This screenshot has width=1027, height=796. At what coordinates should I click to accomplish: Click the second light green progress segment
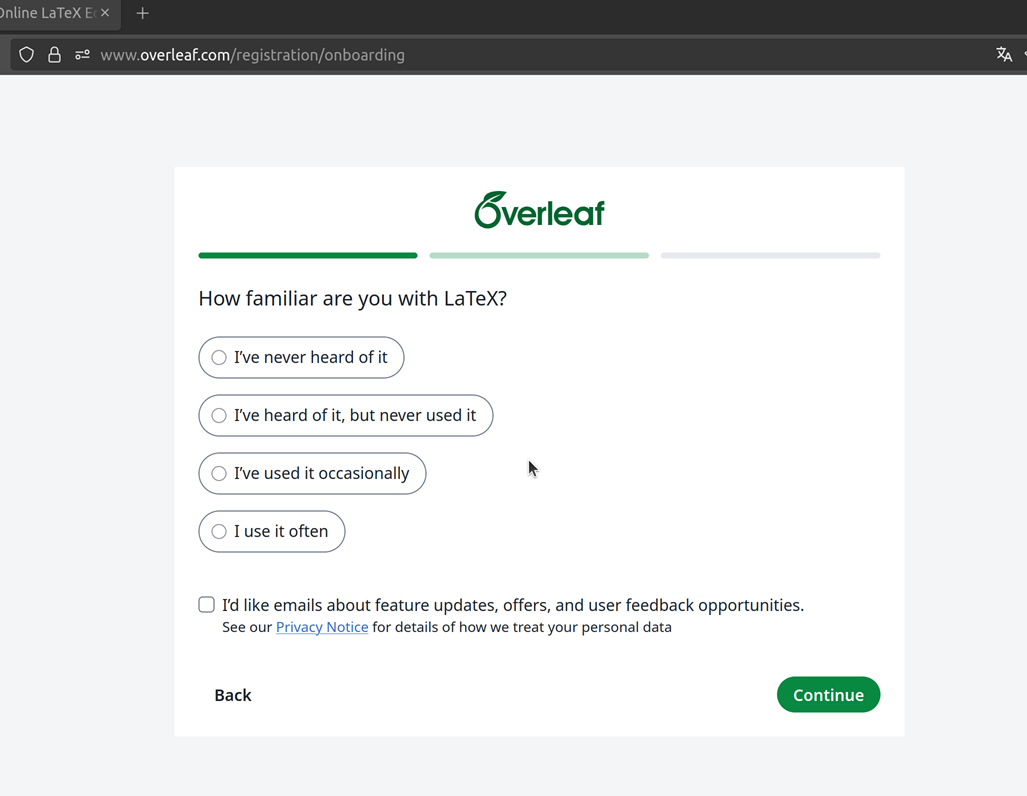(x=539, y=256)
